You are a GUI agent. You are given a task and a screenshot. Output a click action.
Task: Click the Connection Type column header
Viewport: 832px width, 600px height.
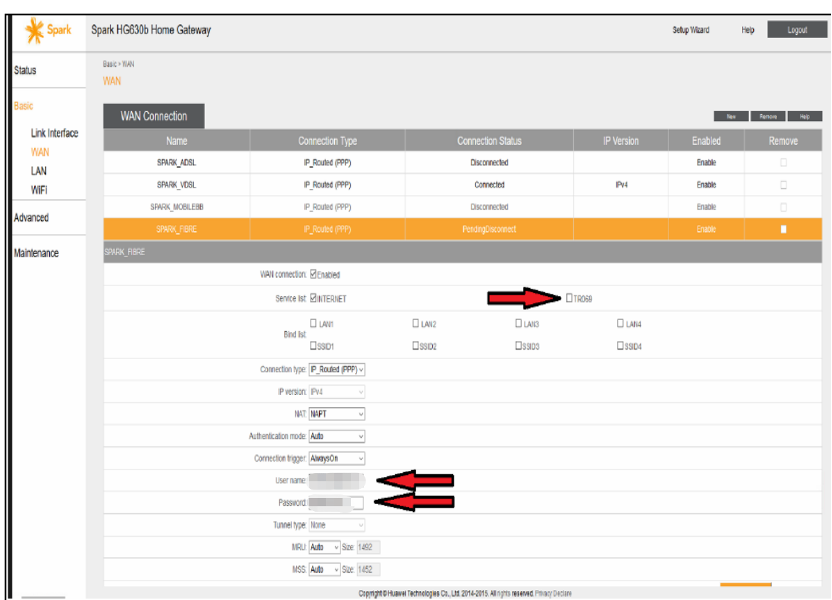pyautogui.click(x=327, y=141)
